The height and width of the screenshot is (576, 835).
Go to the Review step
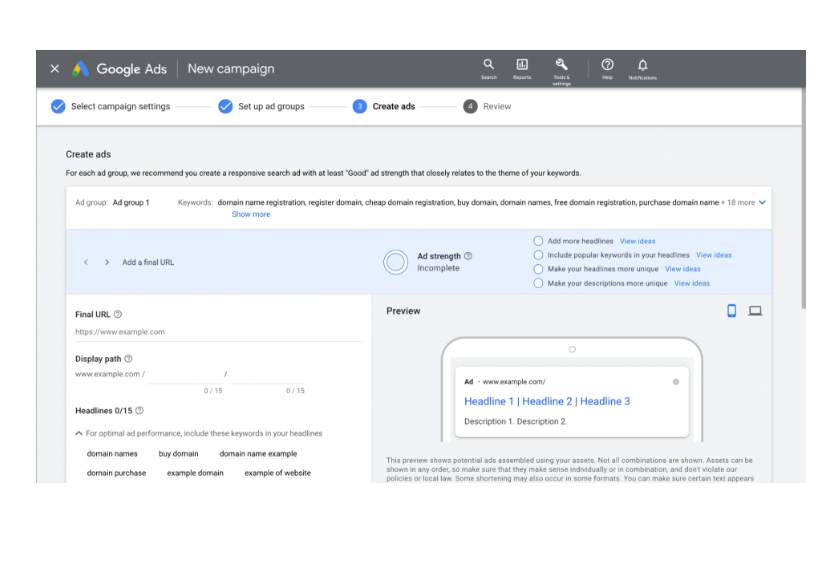(x=487, y=106)
